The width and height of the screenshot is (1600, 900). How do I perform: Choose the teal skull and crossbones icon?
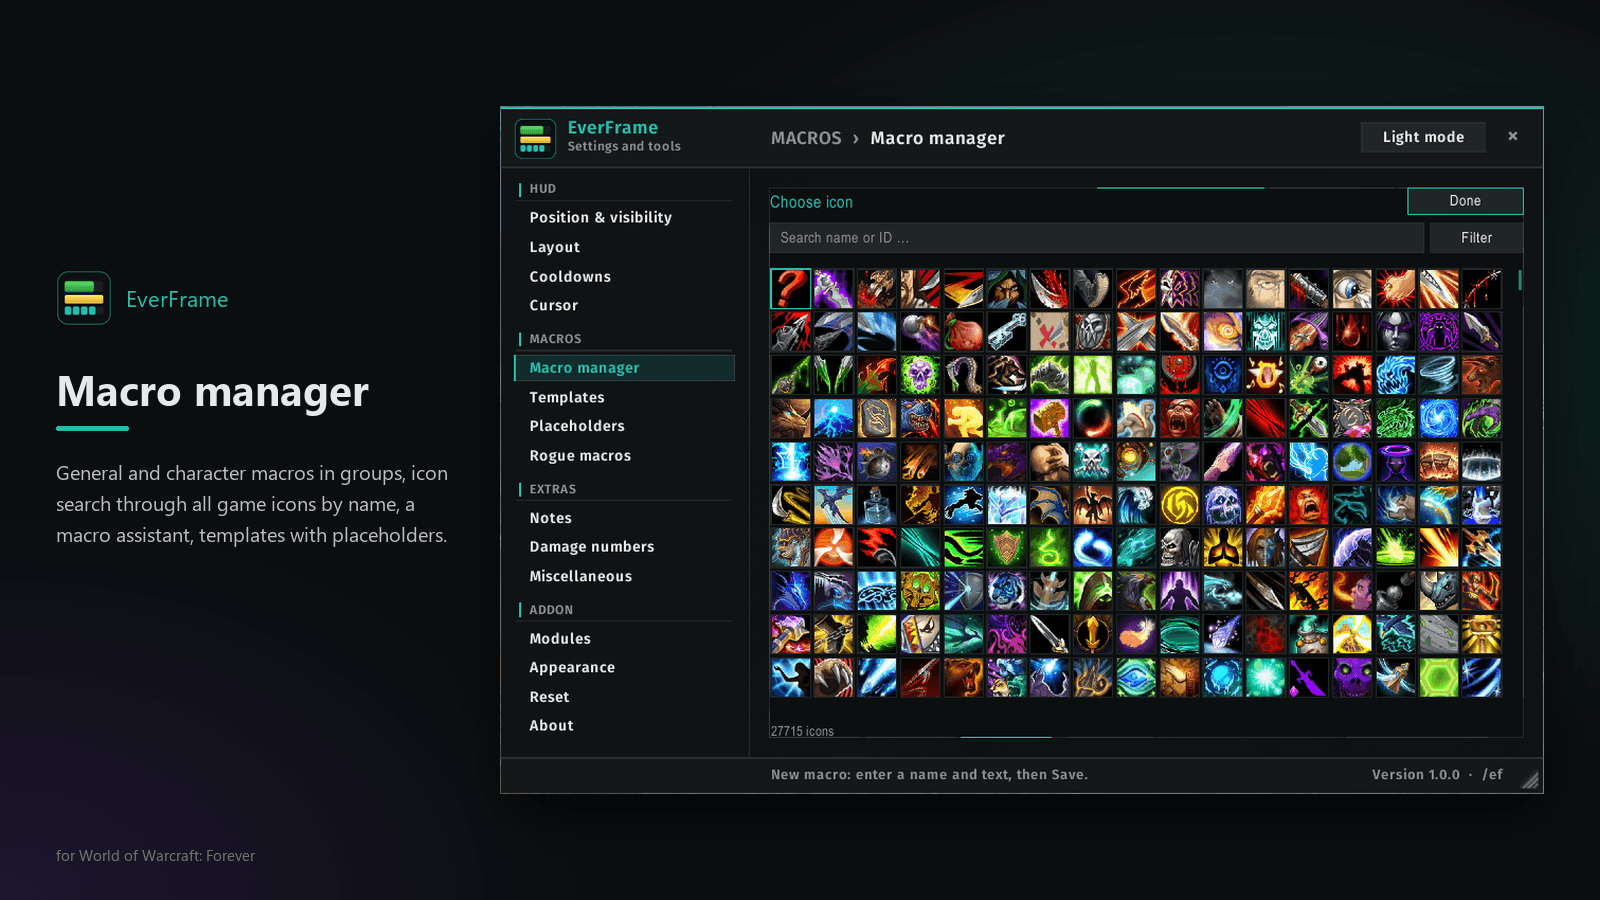(1093, 461)
